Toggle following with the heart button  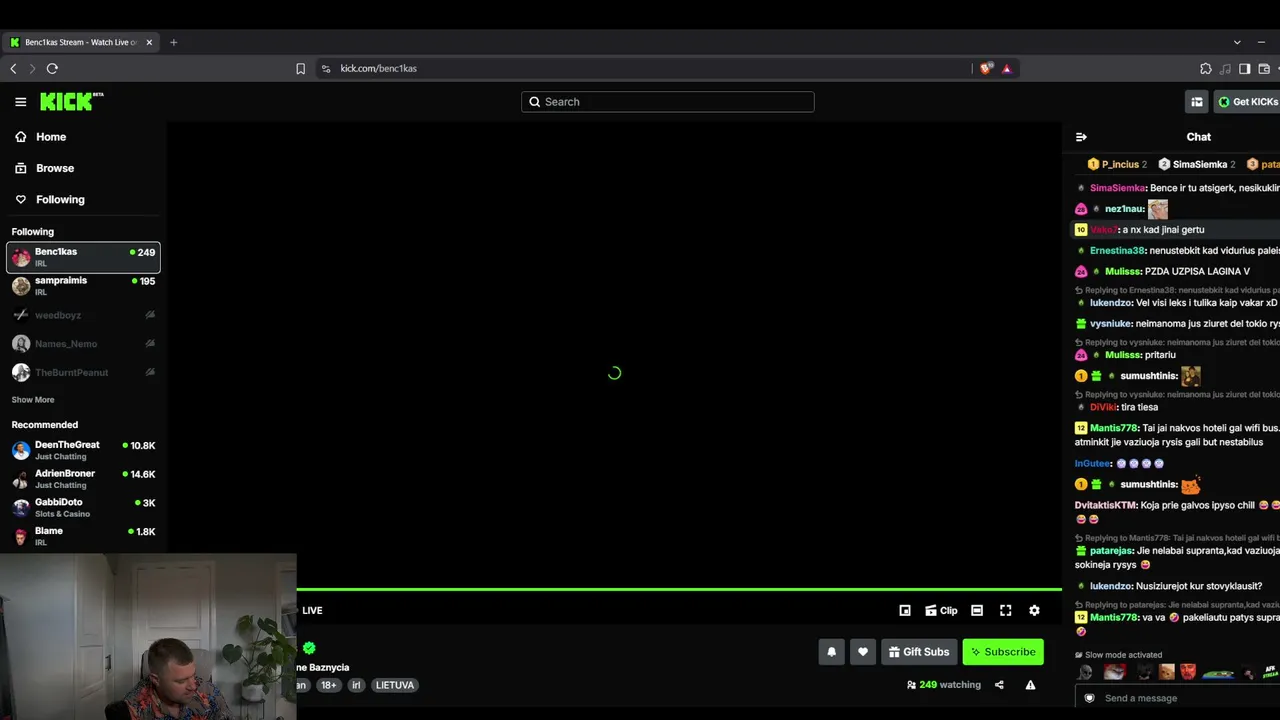[x=863, y=652]
